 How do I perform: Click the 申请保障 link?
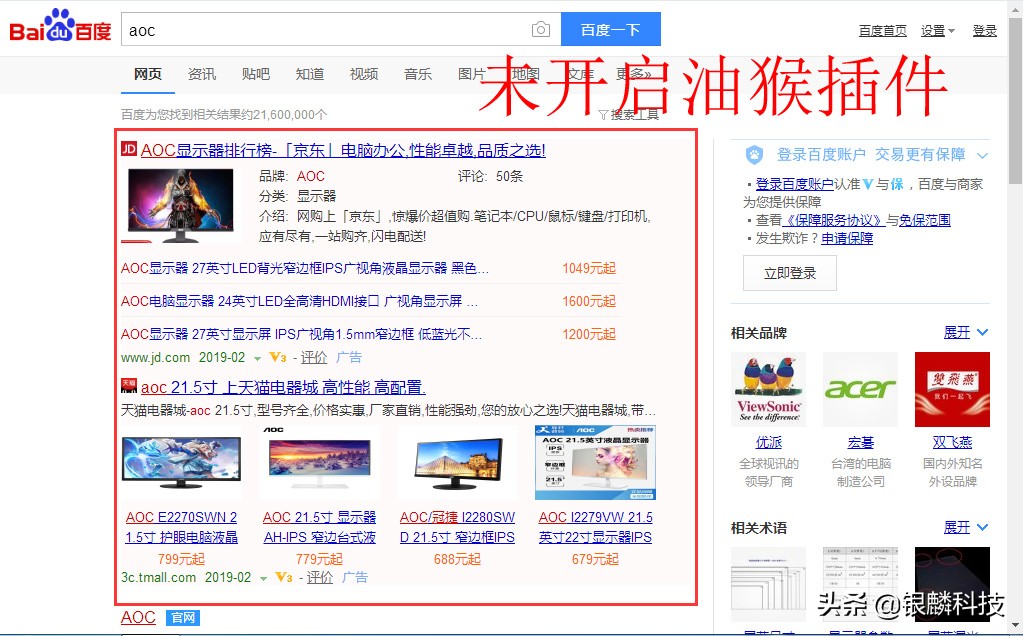click(847, 239)
